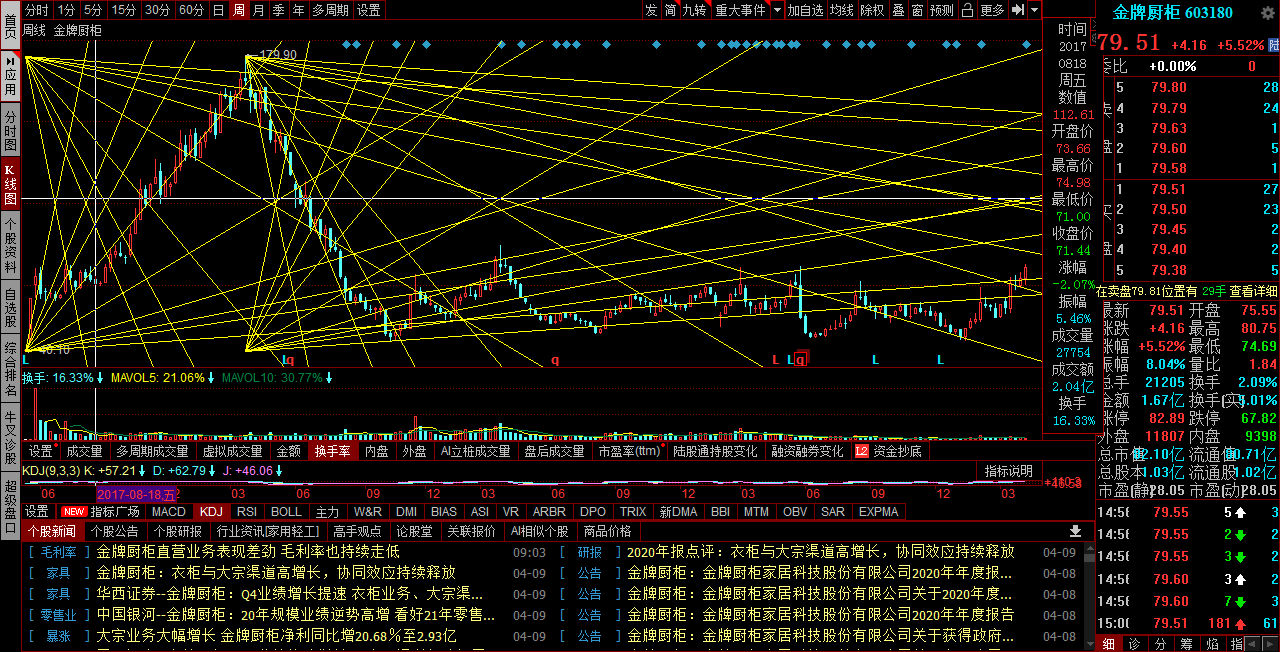Select 诊 tab at bottom right
The image size is (1280, 652).
[x=1135, y=643]
